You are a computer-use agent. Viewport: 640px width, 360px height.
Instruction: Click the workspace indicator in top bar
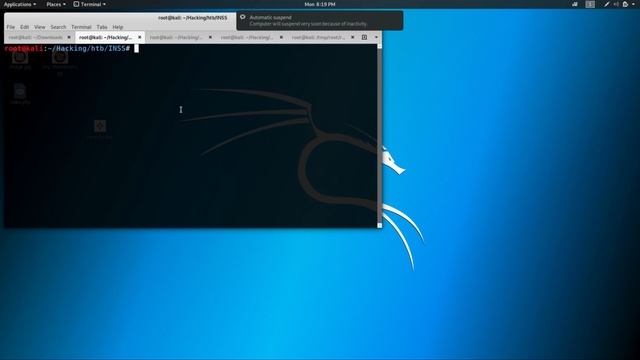click(590, 4)
